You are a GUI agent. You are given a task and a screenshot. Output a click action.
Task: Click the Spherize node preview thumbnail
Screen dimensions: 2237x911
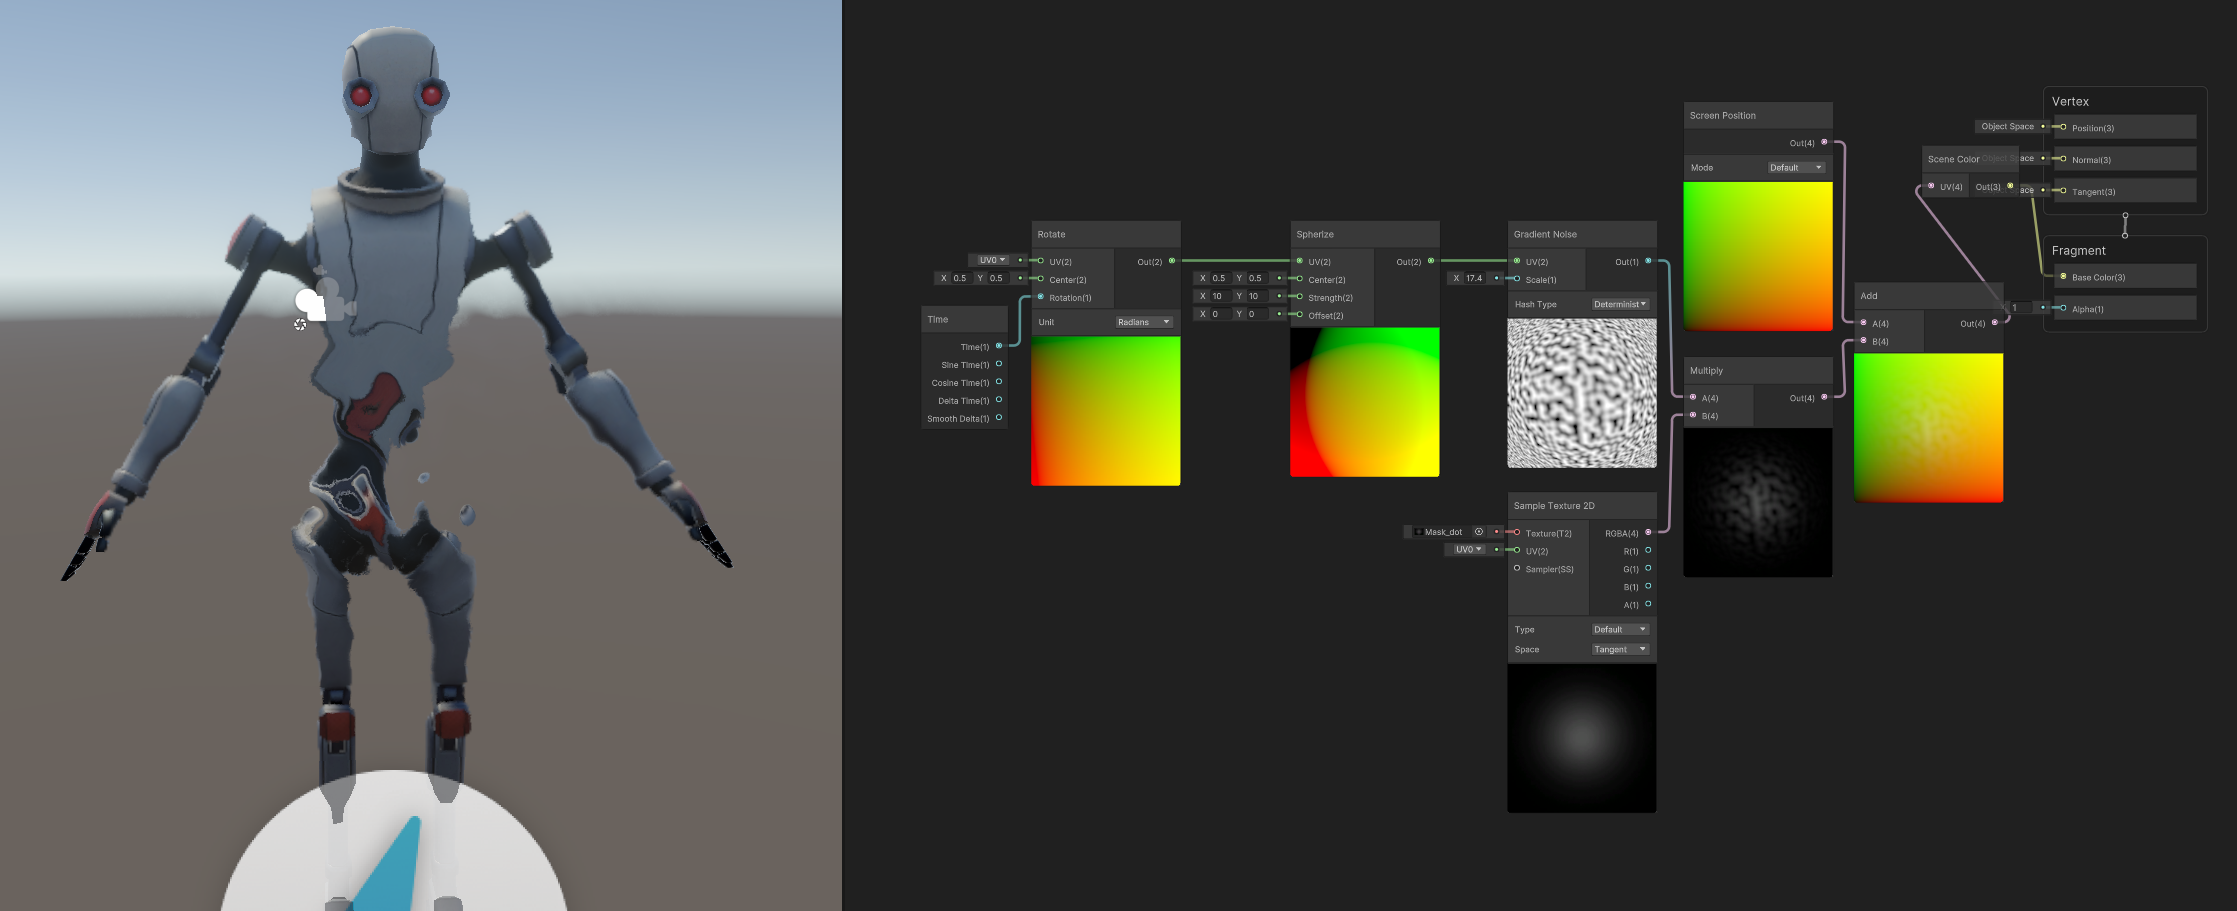point(1364,402)
